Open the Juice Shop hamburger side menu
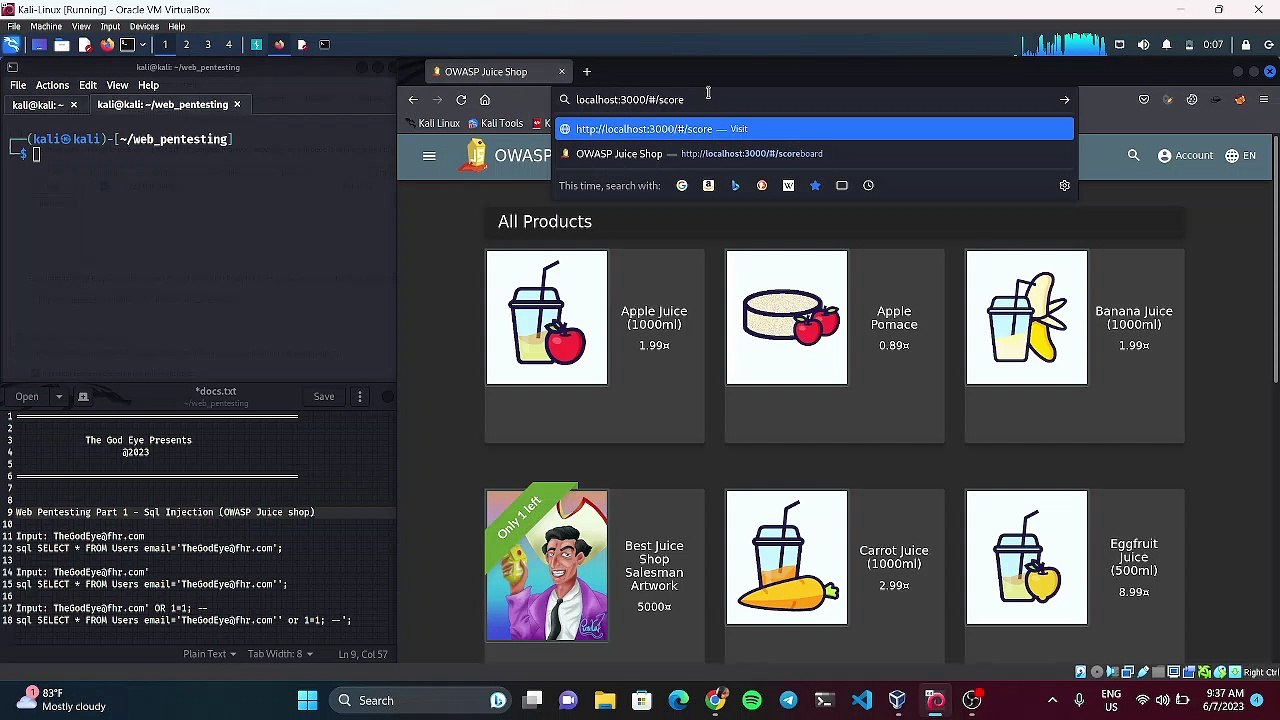The width and height of the screenshot is (1280, 720). (x=429, y=156)
